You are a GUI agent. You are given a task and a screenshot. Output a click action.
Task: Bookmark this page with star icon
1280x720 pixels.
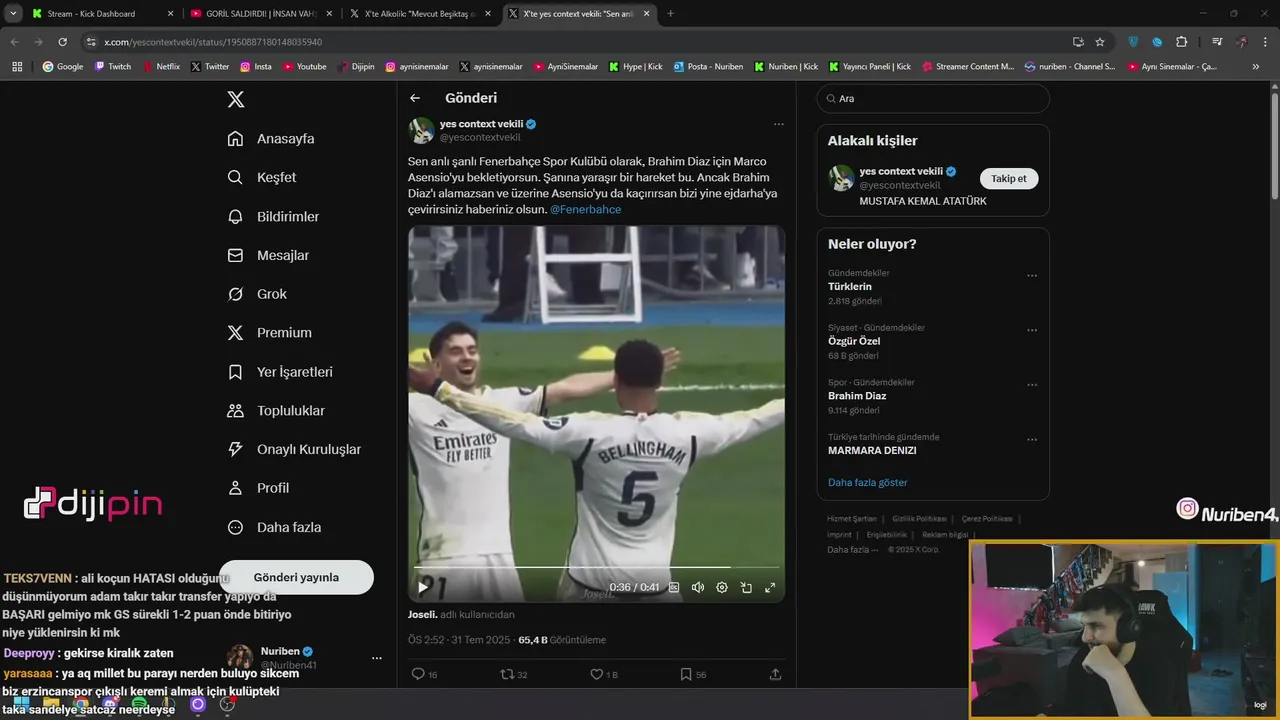pyautogui.click(x=1100, y=42)
